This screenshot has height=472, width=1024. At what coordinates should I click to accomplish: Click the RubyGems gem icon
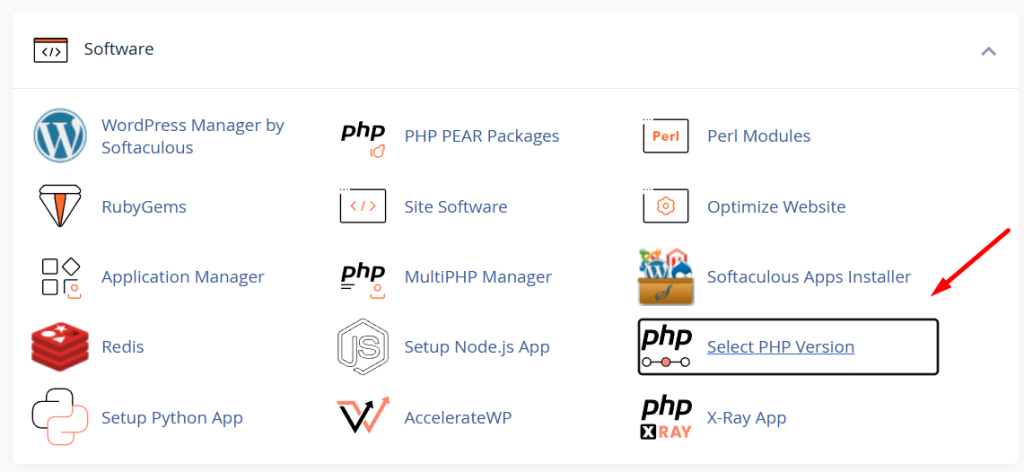59,206
